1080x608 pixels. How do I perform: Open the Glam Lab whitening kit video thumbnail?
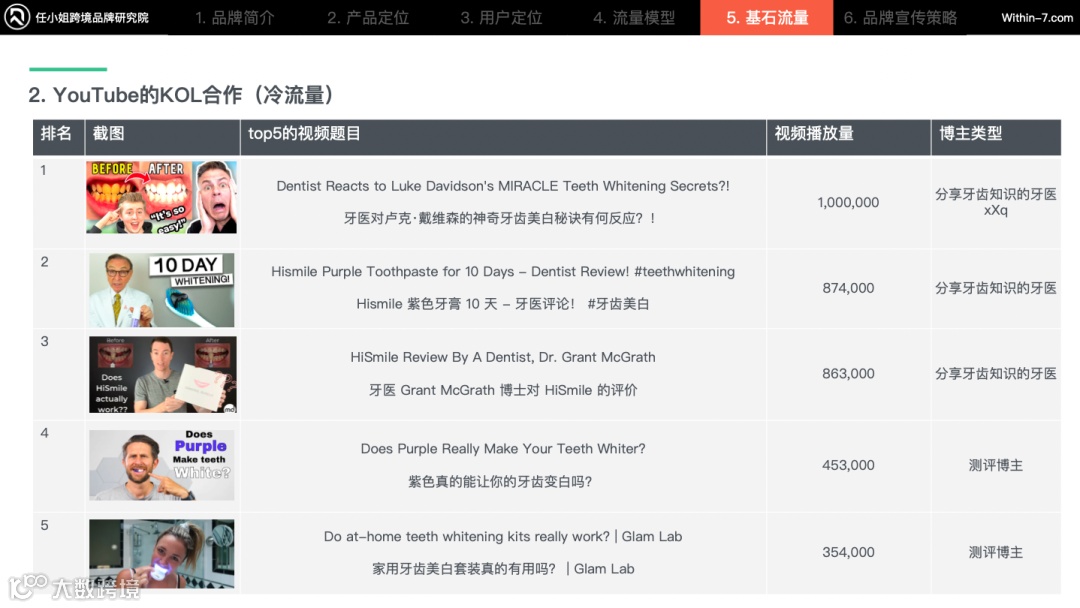(161, 551)
